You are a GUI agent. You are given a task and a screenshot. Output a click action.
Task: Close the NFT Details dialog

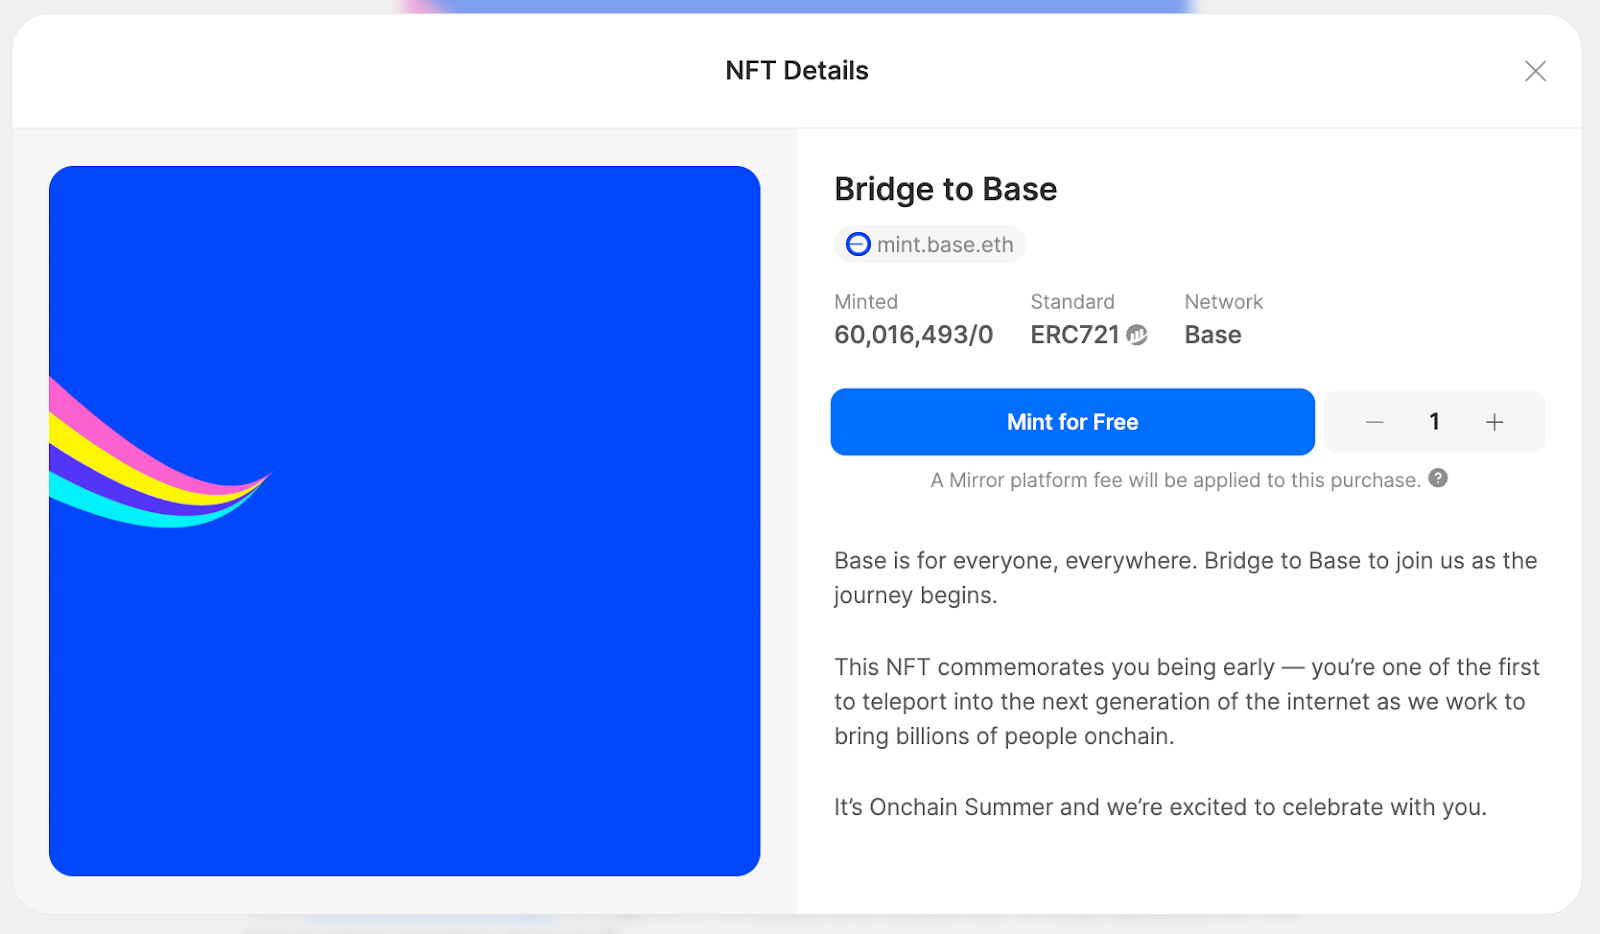(x=1535, y=71)
